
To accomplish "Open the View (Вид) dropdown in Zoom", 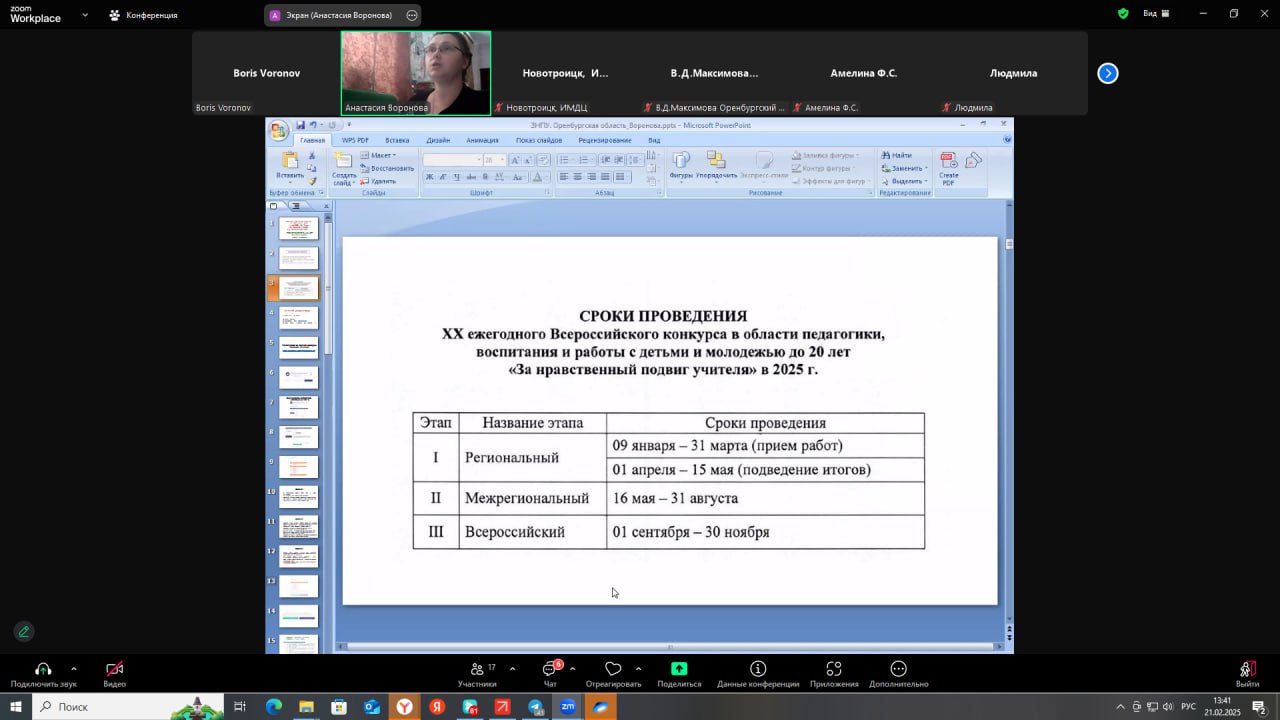I will click(1156, 14).
